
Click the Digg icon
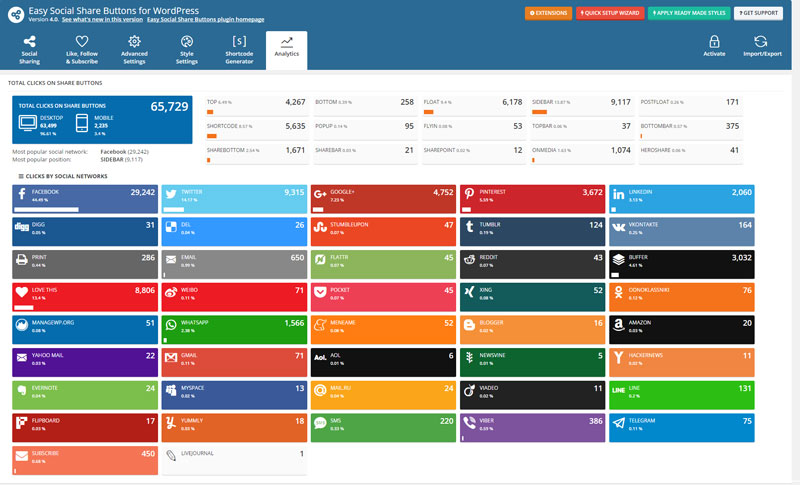21,226
